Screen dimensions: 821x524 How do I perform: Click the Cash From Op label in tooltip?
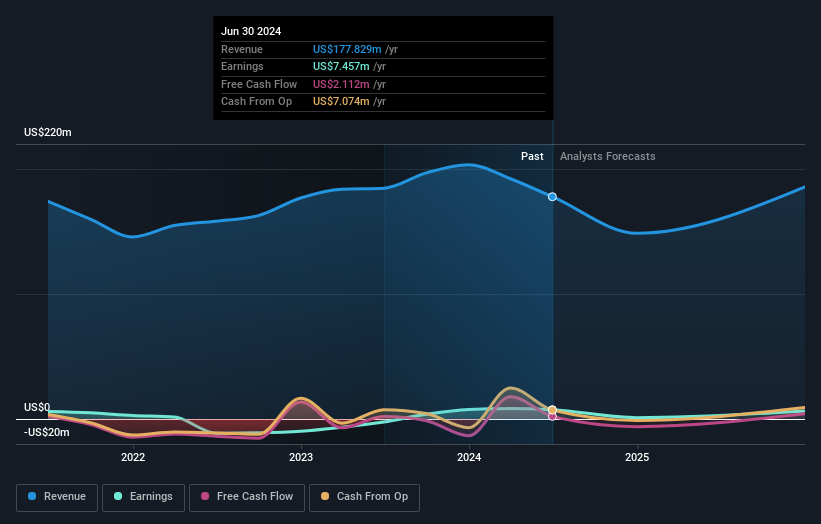click(x=257, y=102)
